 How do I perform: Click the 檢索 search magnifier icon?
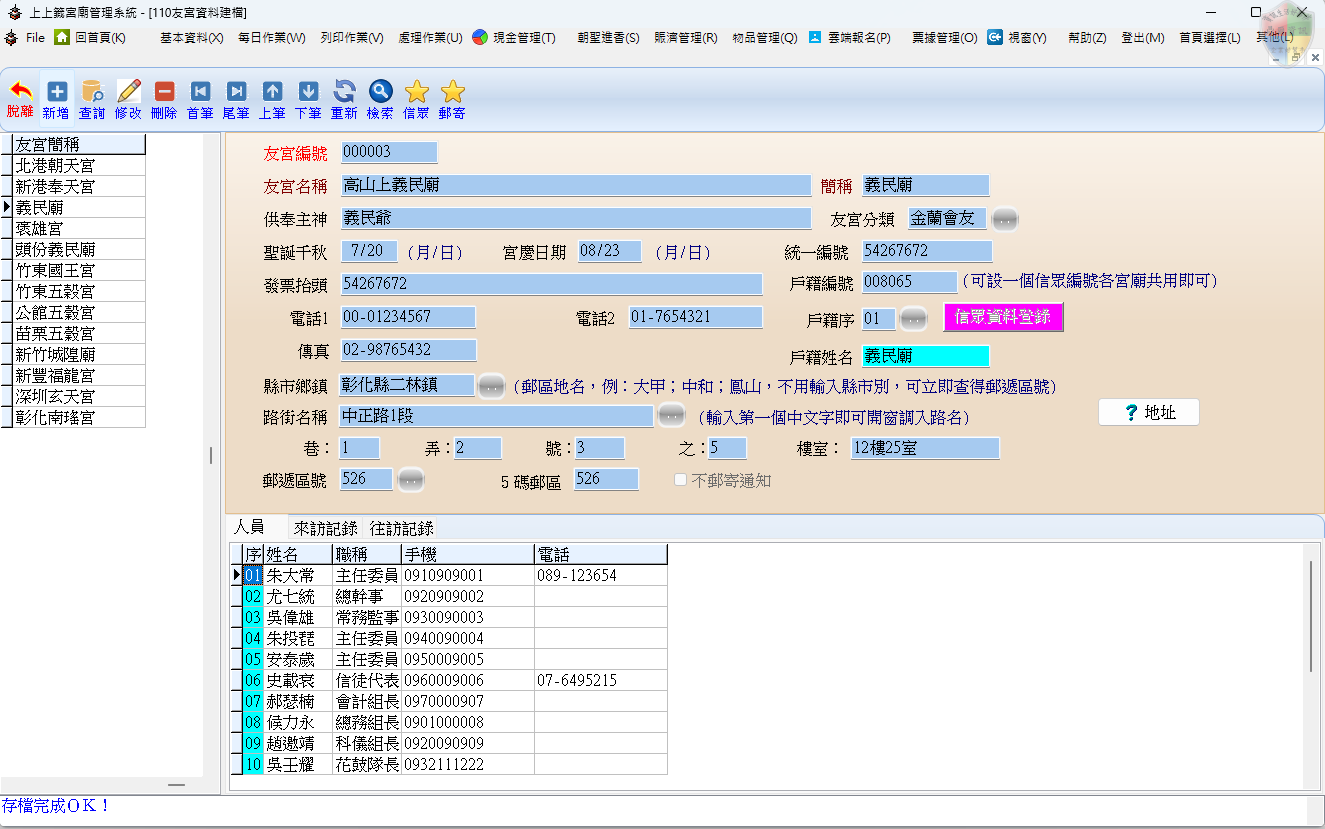click(380, 100)
